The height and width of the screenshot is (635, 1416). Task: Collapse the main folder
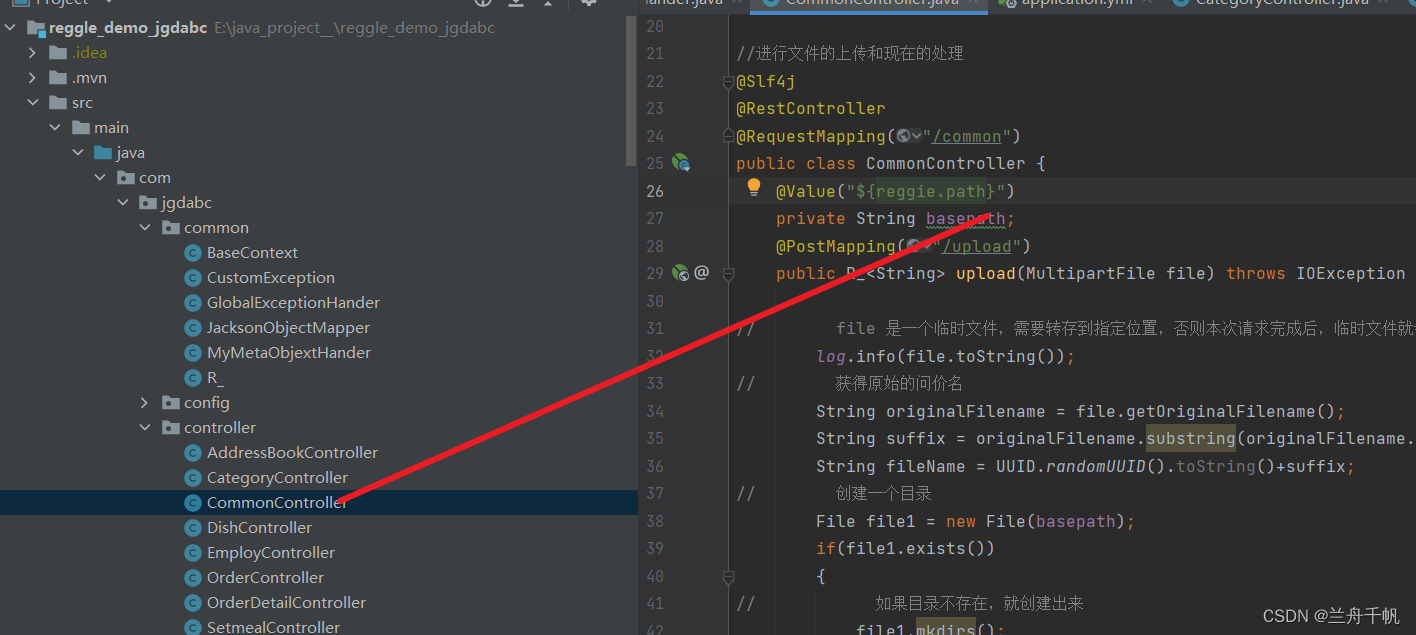click(55, 128)
